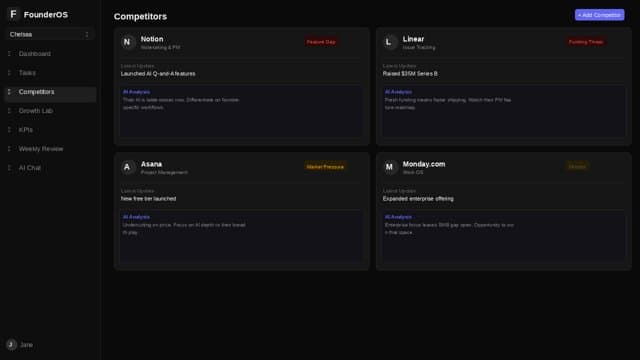
Task: Click the Asana avatar icon
Action: 127,167
